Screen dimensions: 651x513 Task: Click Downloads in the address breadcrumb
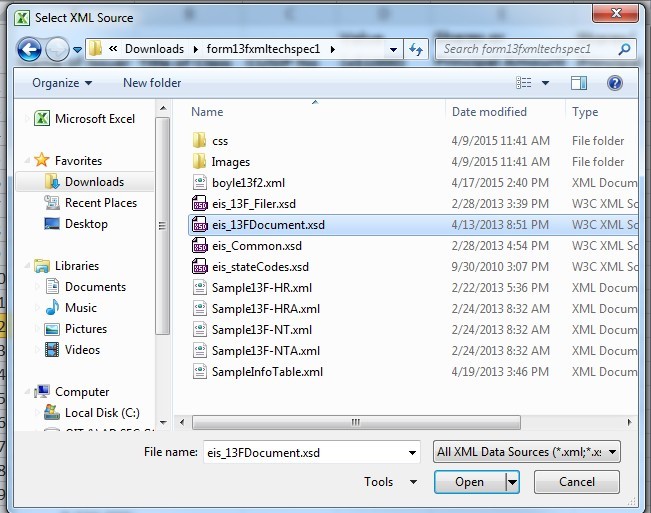pos(154,49)
